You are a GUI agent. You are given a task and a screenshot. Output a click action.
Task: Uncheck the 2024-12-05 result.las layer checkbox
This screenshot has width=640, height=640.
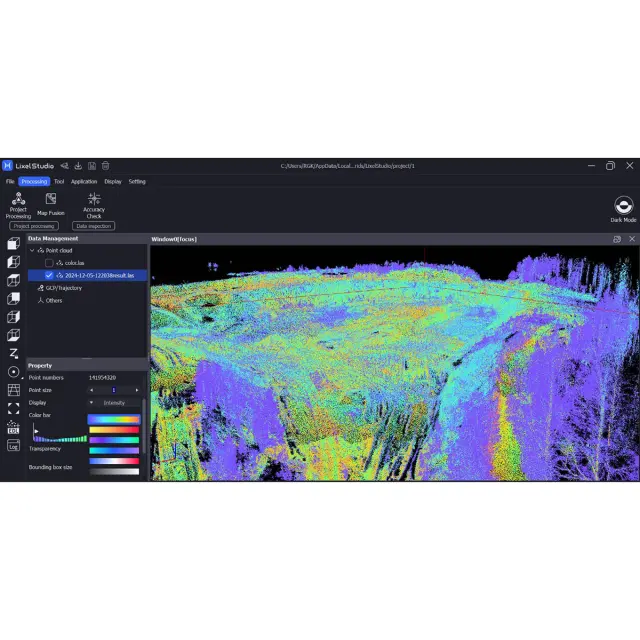(49, 275)
